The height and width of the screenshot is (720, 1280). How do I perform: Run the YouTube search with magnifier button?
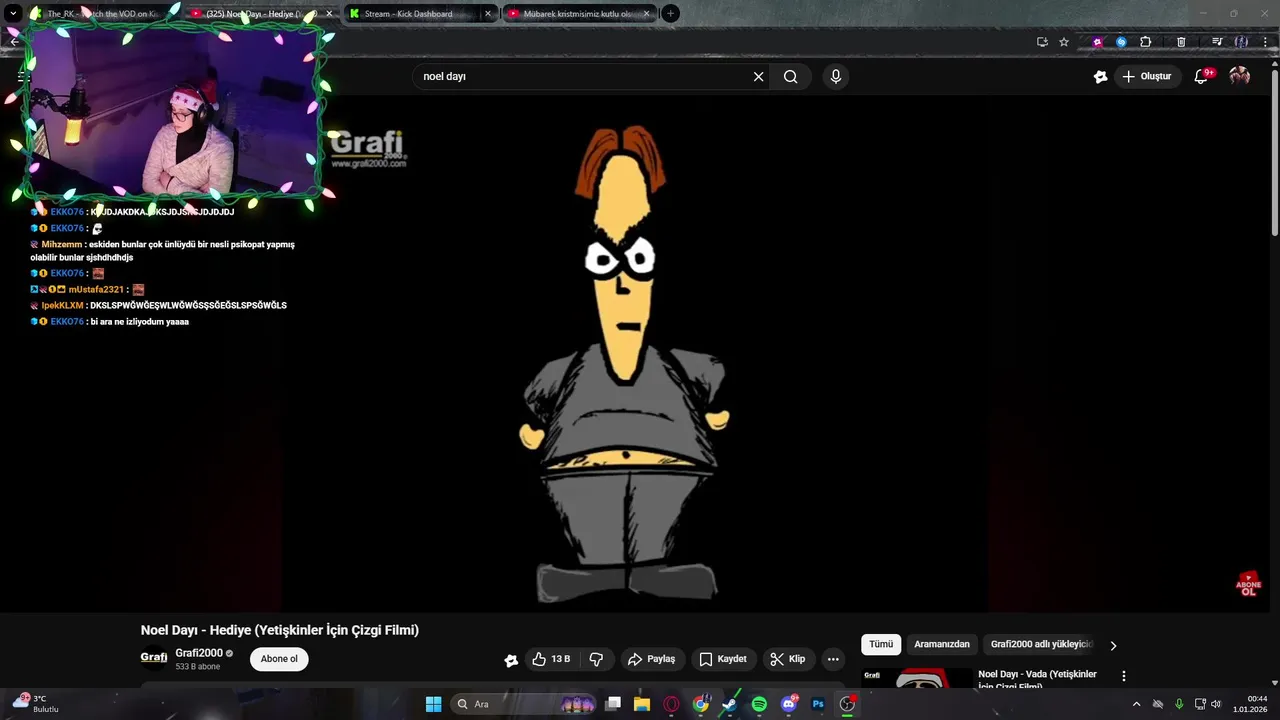(x=791, y=77)
